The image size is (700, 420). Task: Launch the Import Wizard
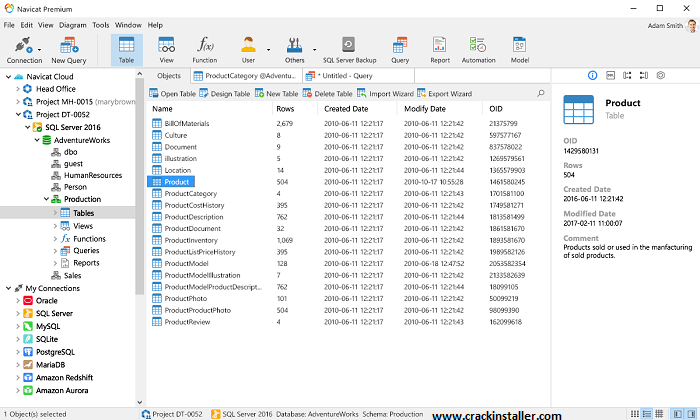[385, 93]
